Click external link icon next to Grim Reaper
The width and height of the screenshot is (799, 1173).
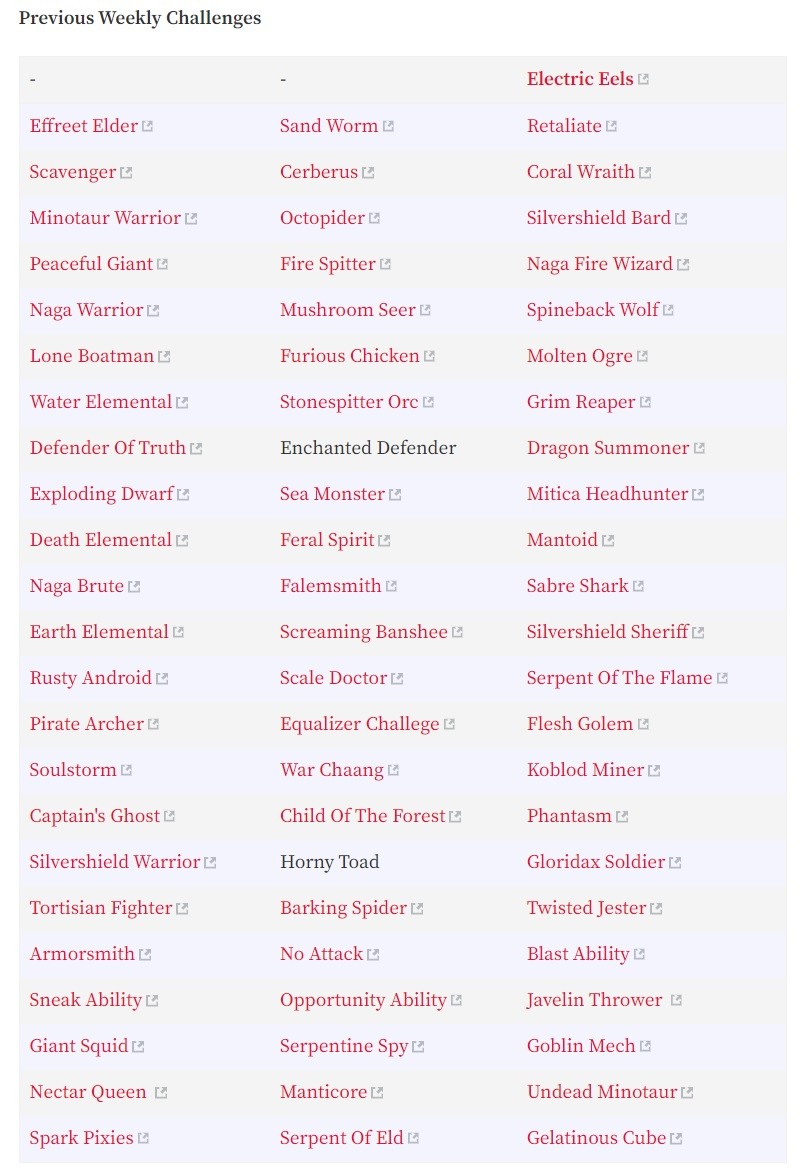coord(646,402)
